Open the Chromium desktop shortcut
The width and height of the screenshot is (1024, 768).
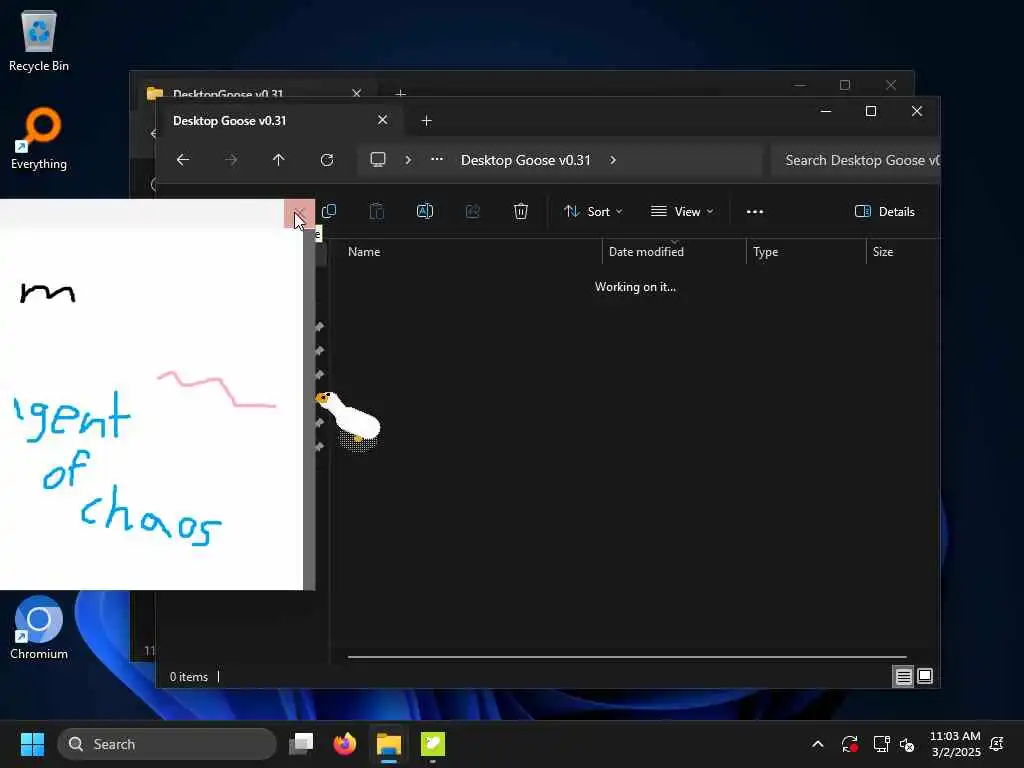(x=39, y=628)
